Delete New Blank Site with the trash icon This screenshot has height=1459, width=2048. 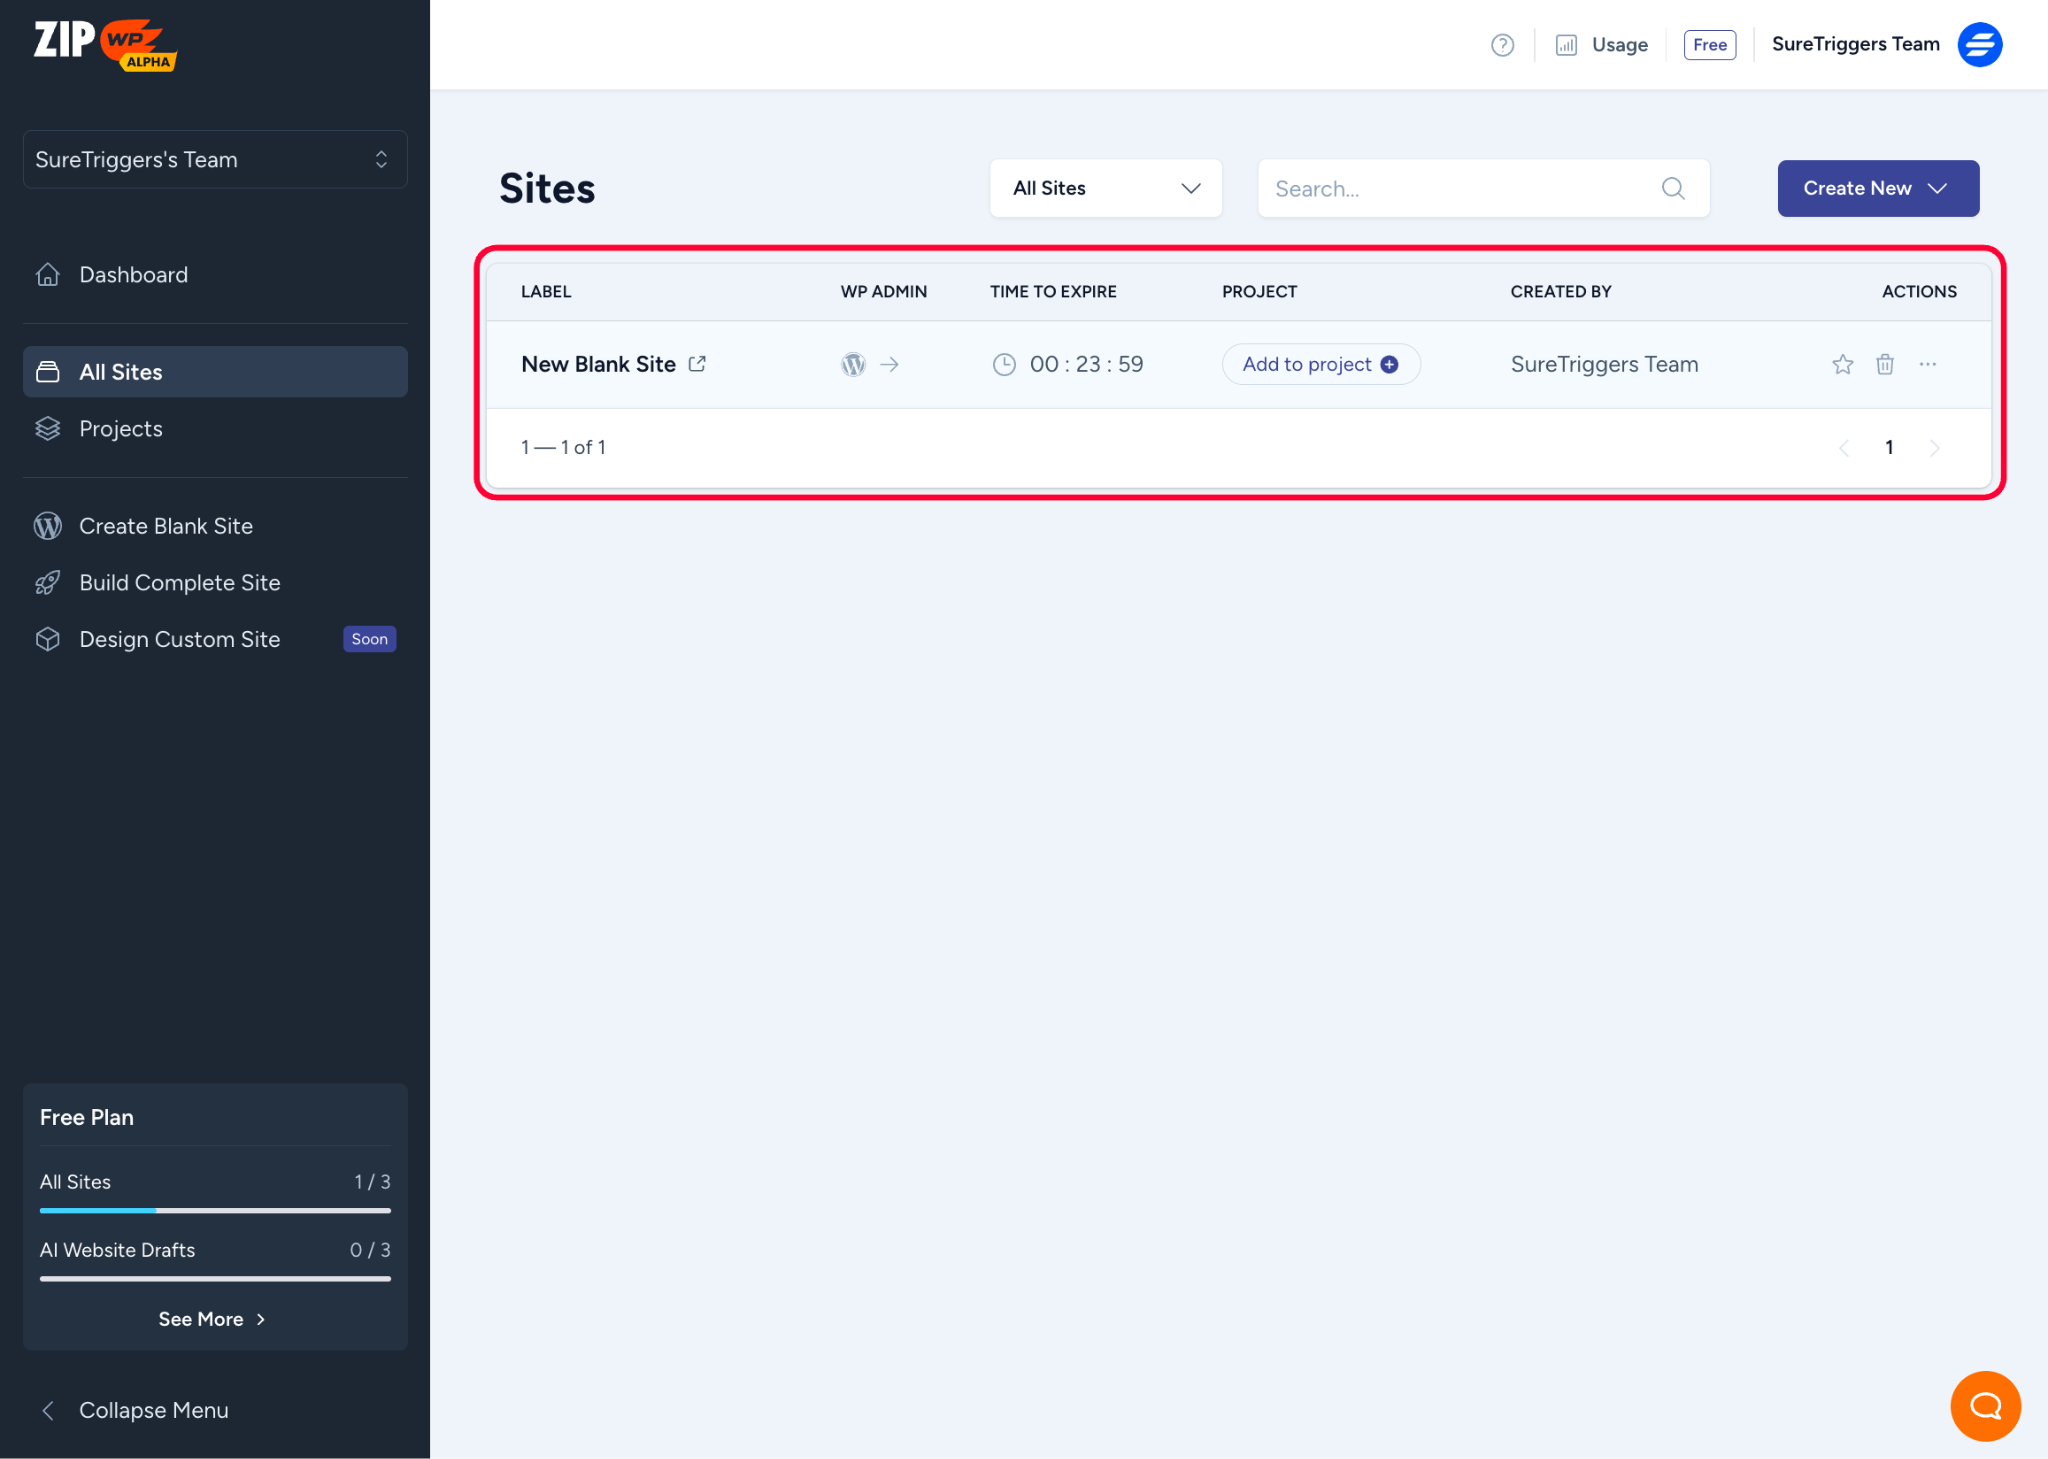point(1884,365)
